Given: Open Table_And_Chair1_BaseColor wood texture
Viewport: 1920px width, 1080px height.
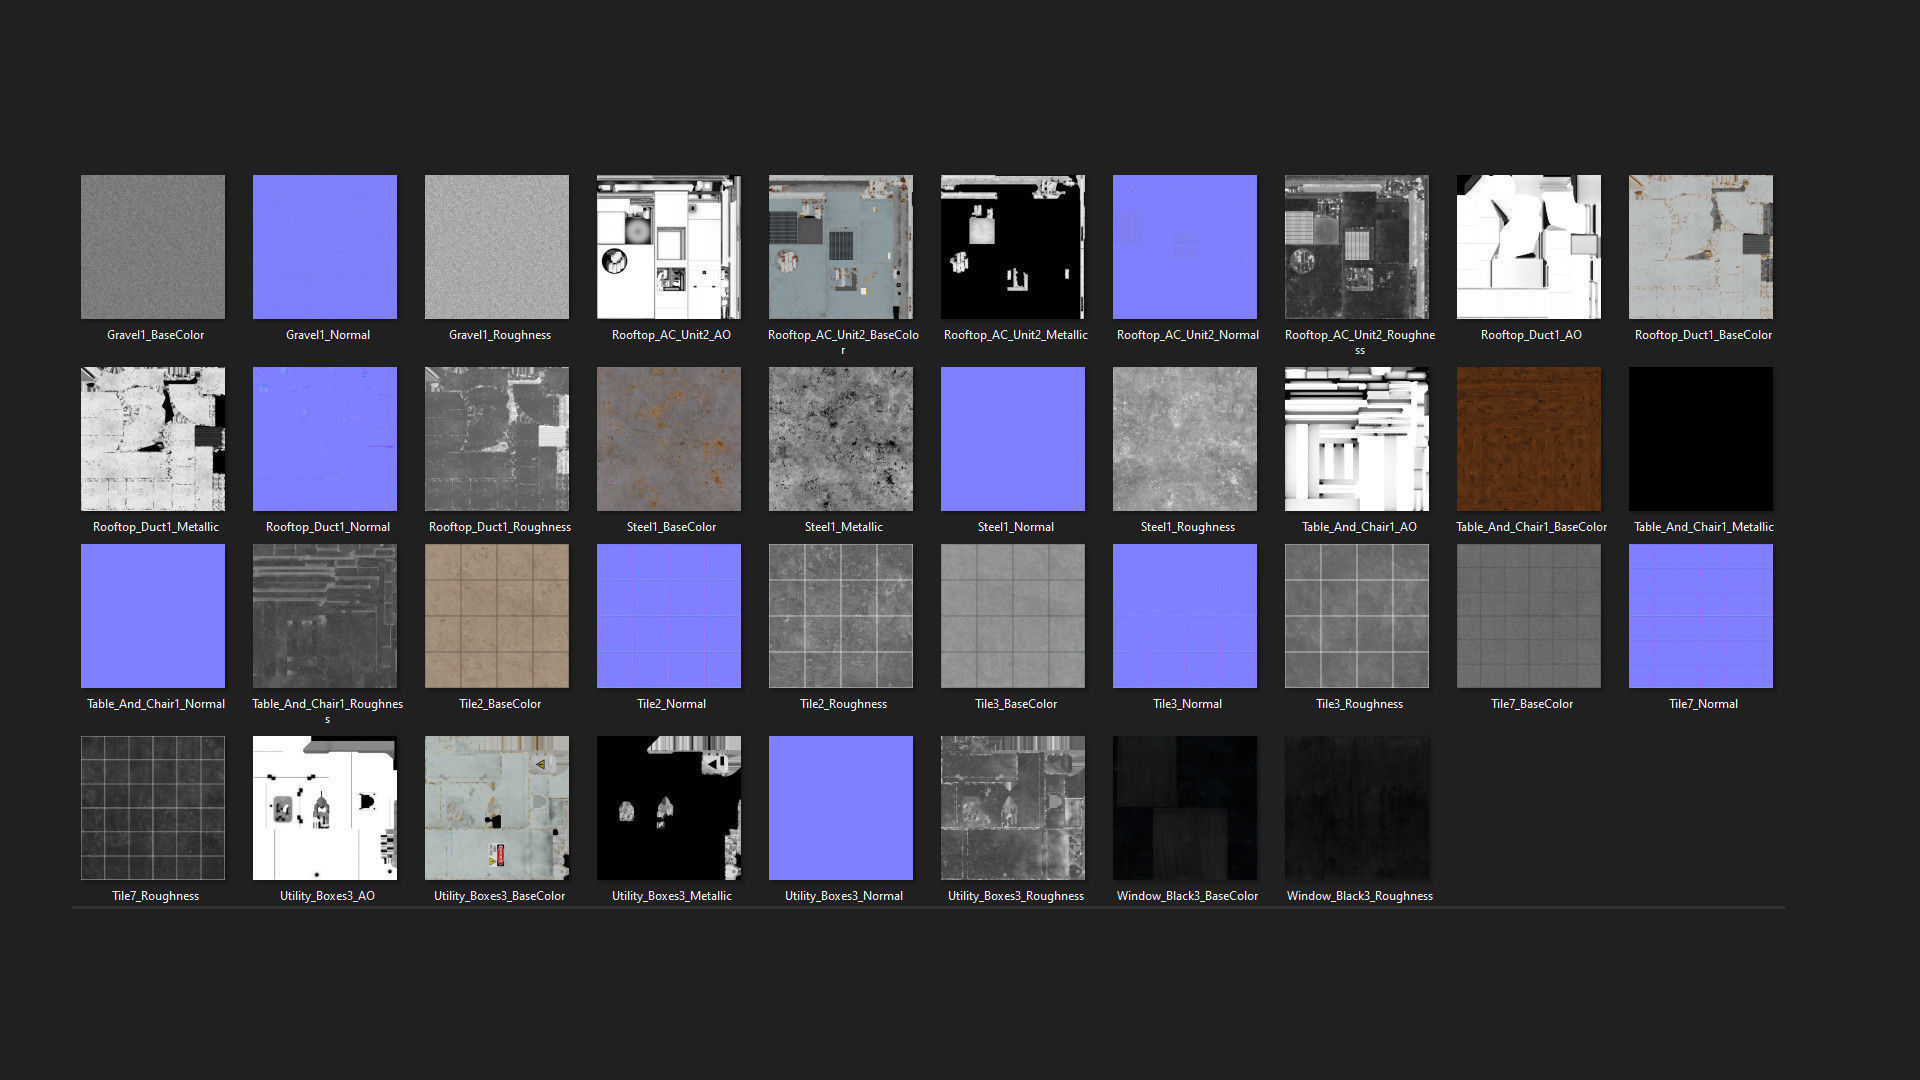Looking at the screenshot, I should click(x=1529, y=439).
